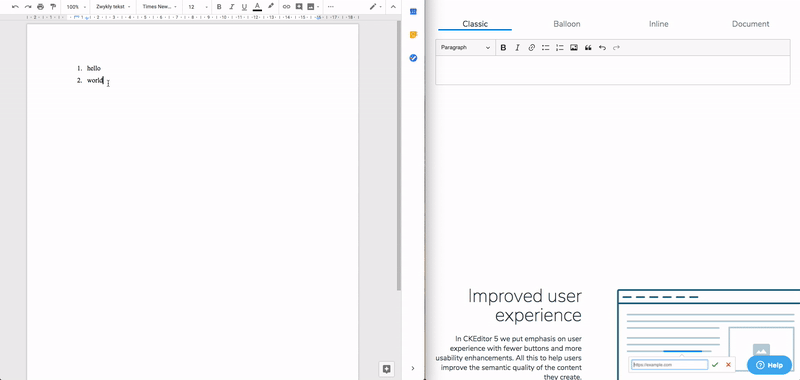Open the highlight color picker
This screenshot has width=800, height=380.
pyautogui.click(x=271, y=7)
